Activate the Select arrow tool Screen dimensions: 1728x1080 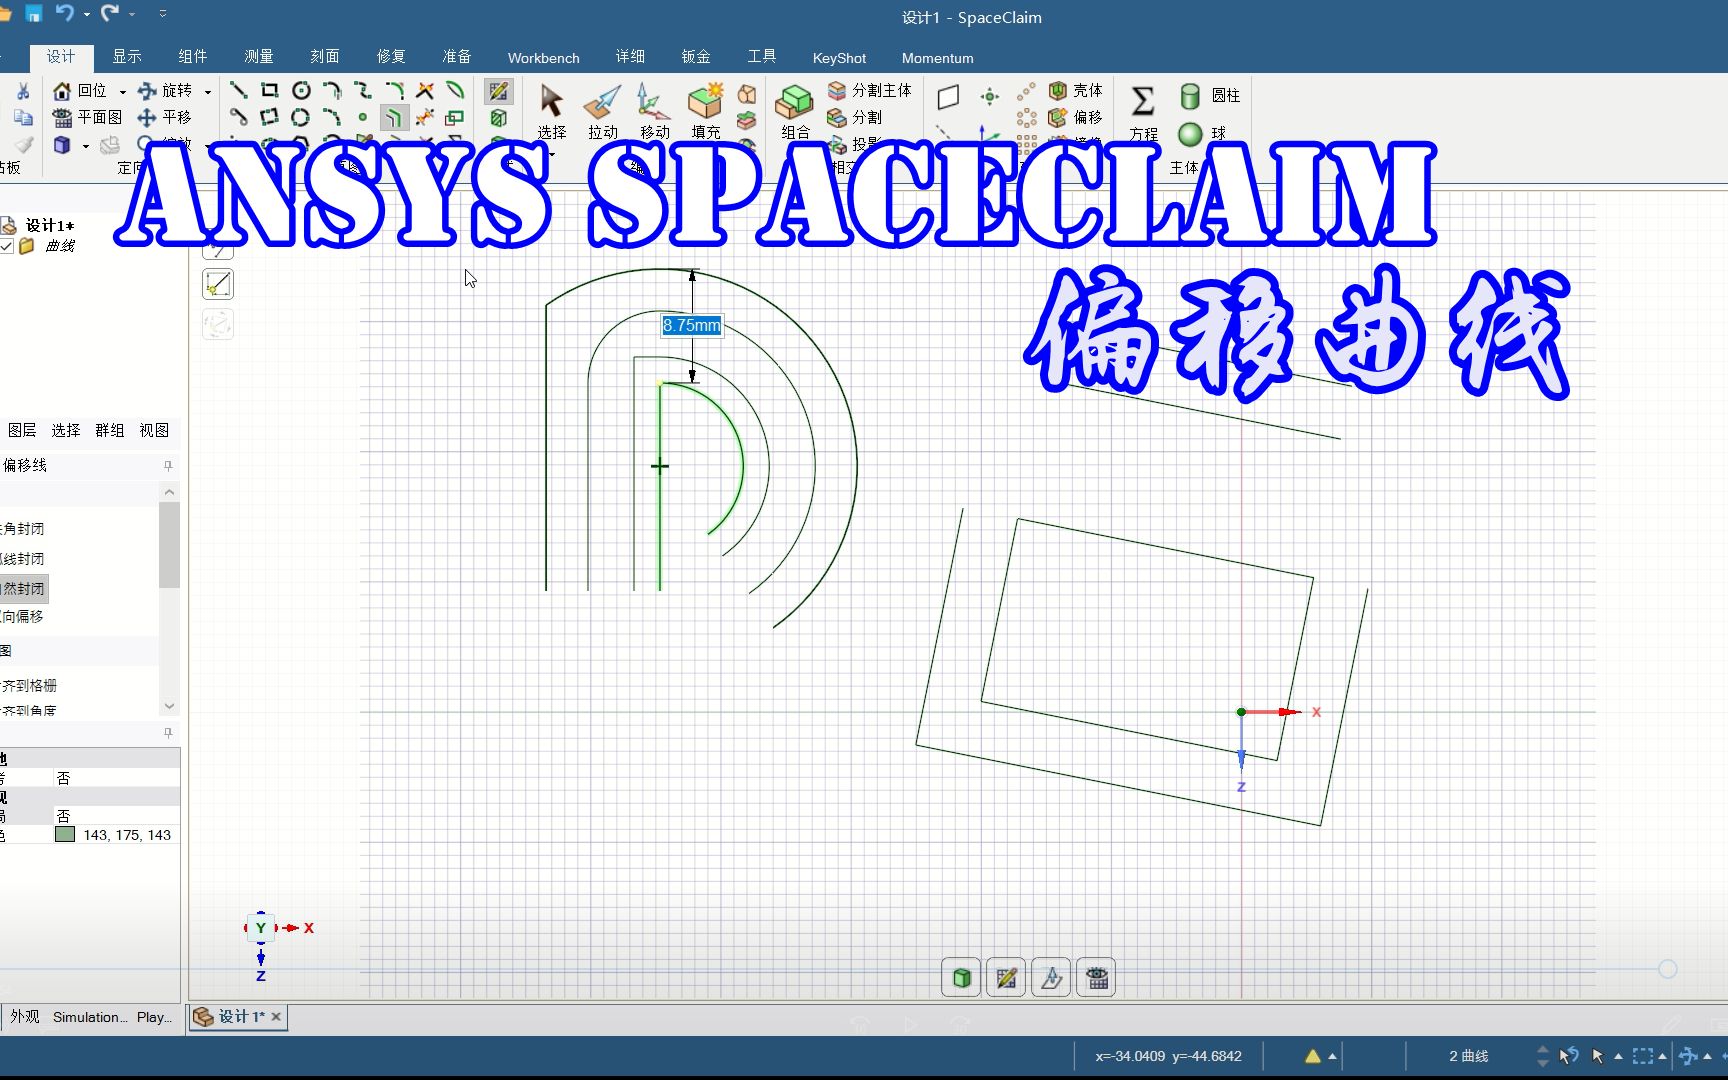click(551, 110)
